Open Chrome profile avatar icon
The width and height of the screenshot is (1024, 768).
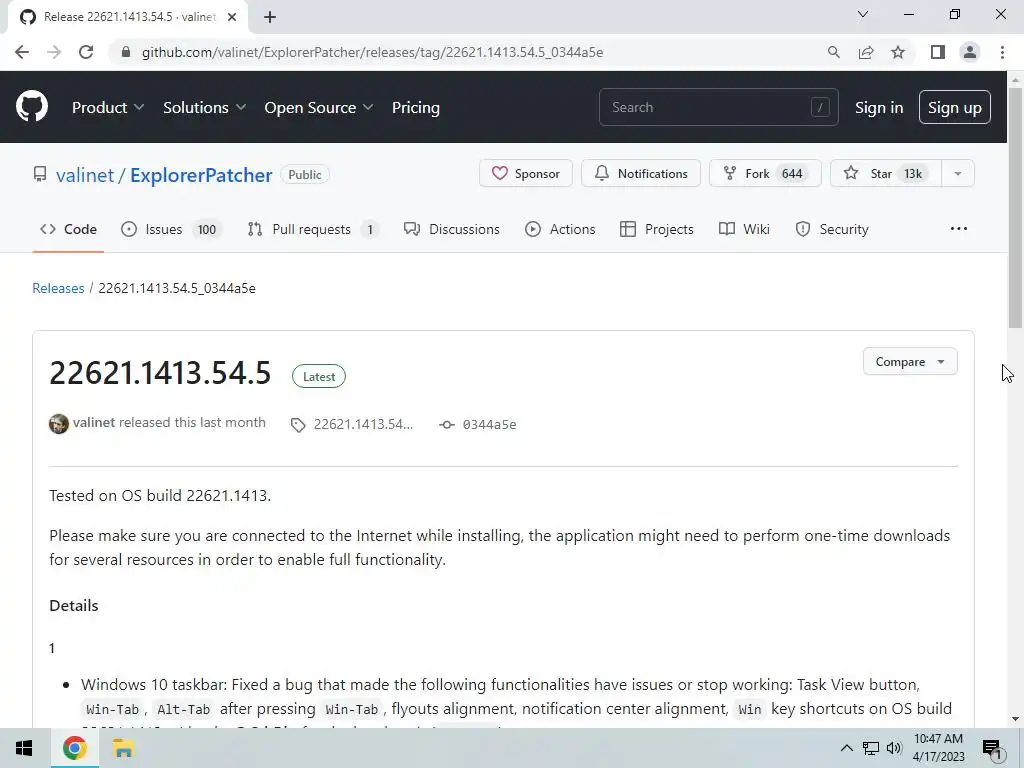point(970,52)
